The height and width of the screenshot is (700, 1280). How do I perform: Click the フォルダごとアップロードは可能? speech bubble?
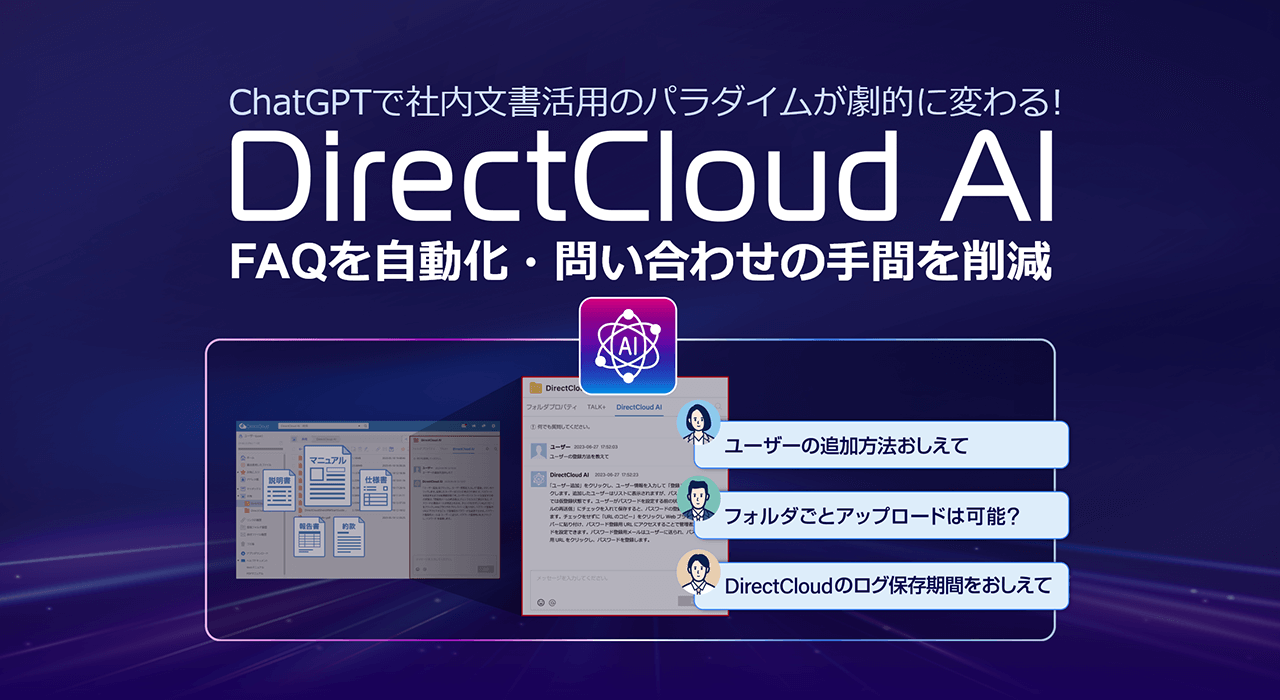click(883, 516)
